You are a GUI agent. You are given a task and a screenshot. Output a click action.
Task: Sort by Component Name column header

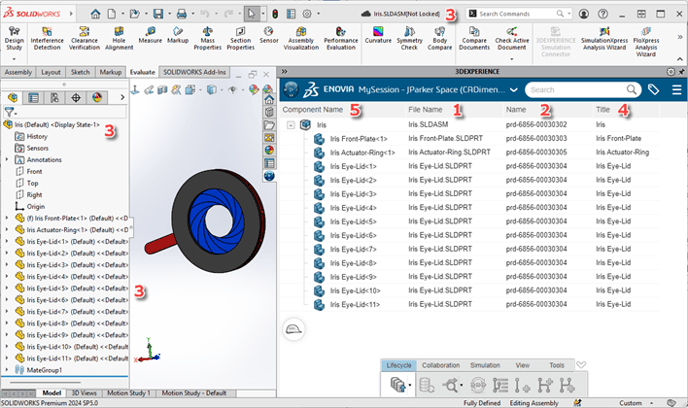point(312,110)
